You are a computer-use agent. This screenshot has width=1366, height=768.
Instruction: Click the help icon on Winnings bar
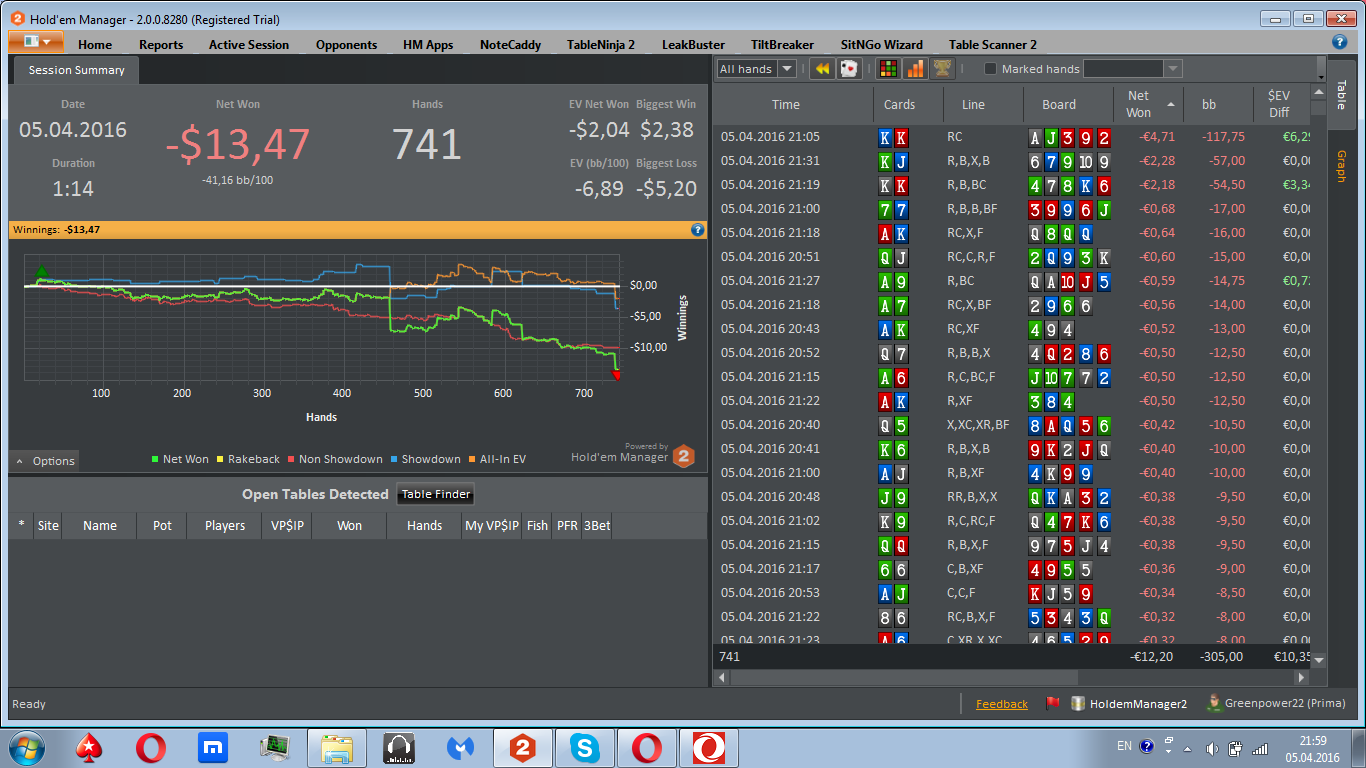click(698, 229)
